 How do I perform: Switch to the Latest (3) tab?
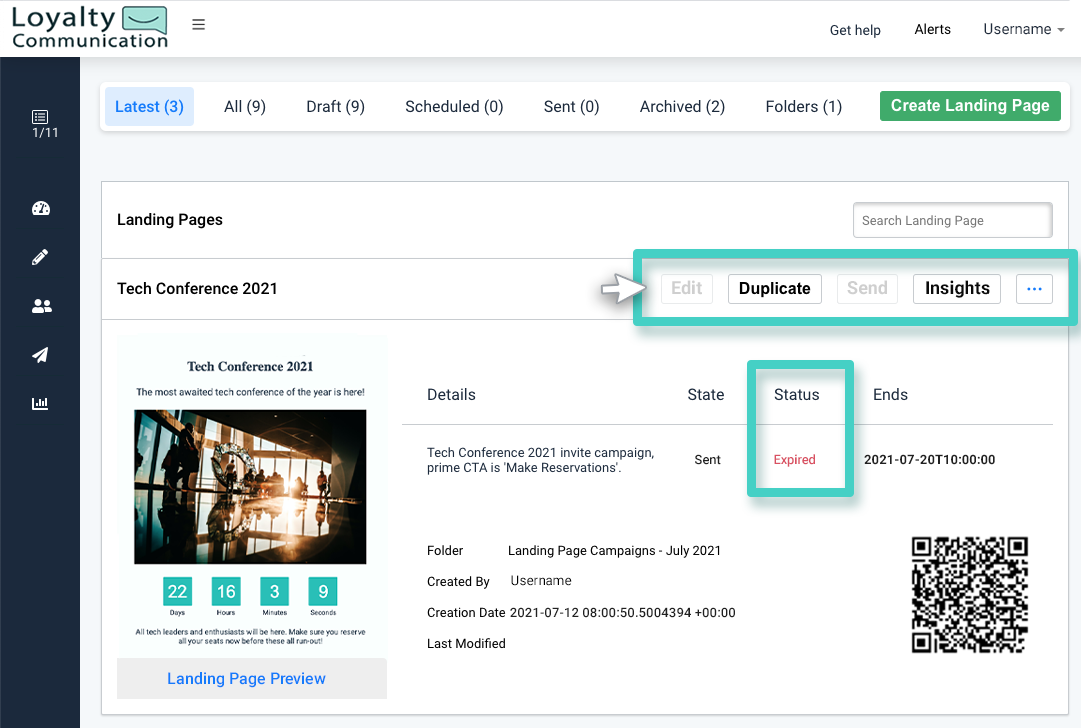coord(150,106)
